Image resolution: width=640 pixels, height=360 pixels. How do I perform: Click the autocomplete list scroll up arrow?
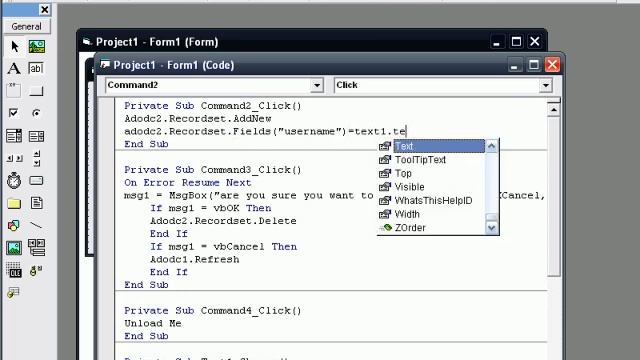click(x=491, y=146)
